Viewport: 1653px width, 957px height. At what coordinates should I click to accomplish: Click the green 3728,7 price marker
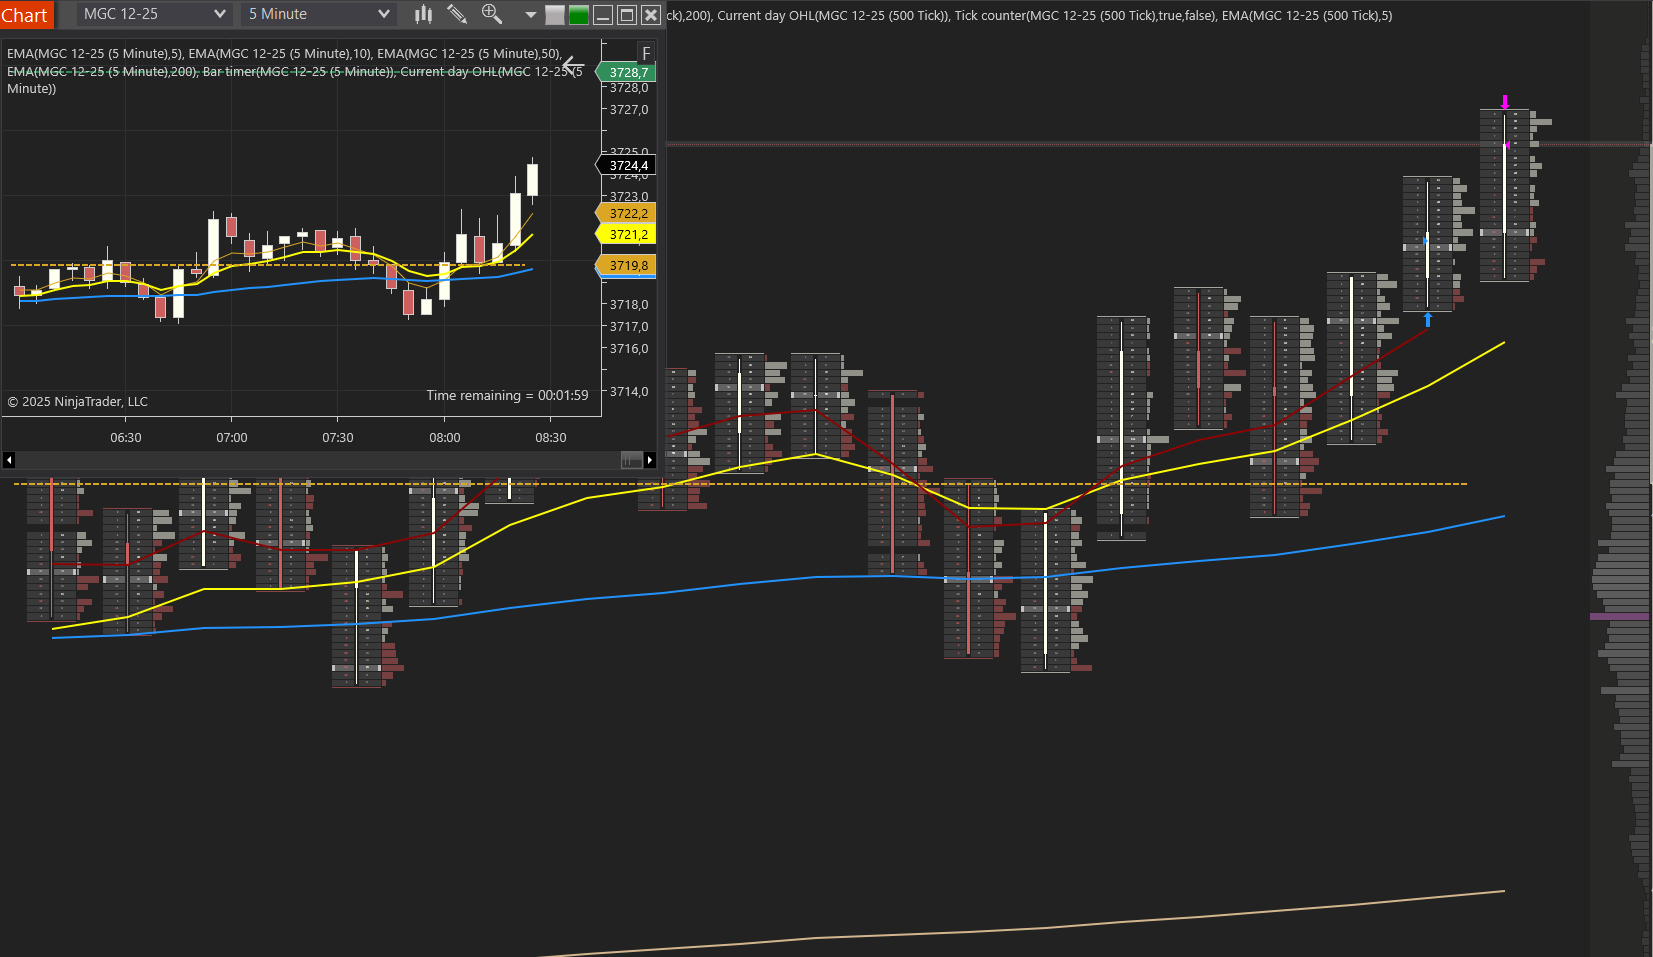(x=627, y=72)
